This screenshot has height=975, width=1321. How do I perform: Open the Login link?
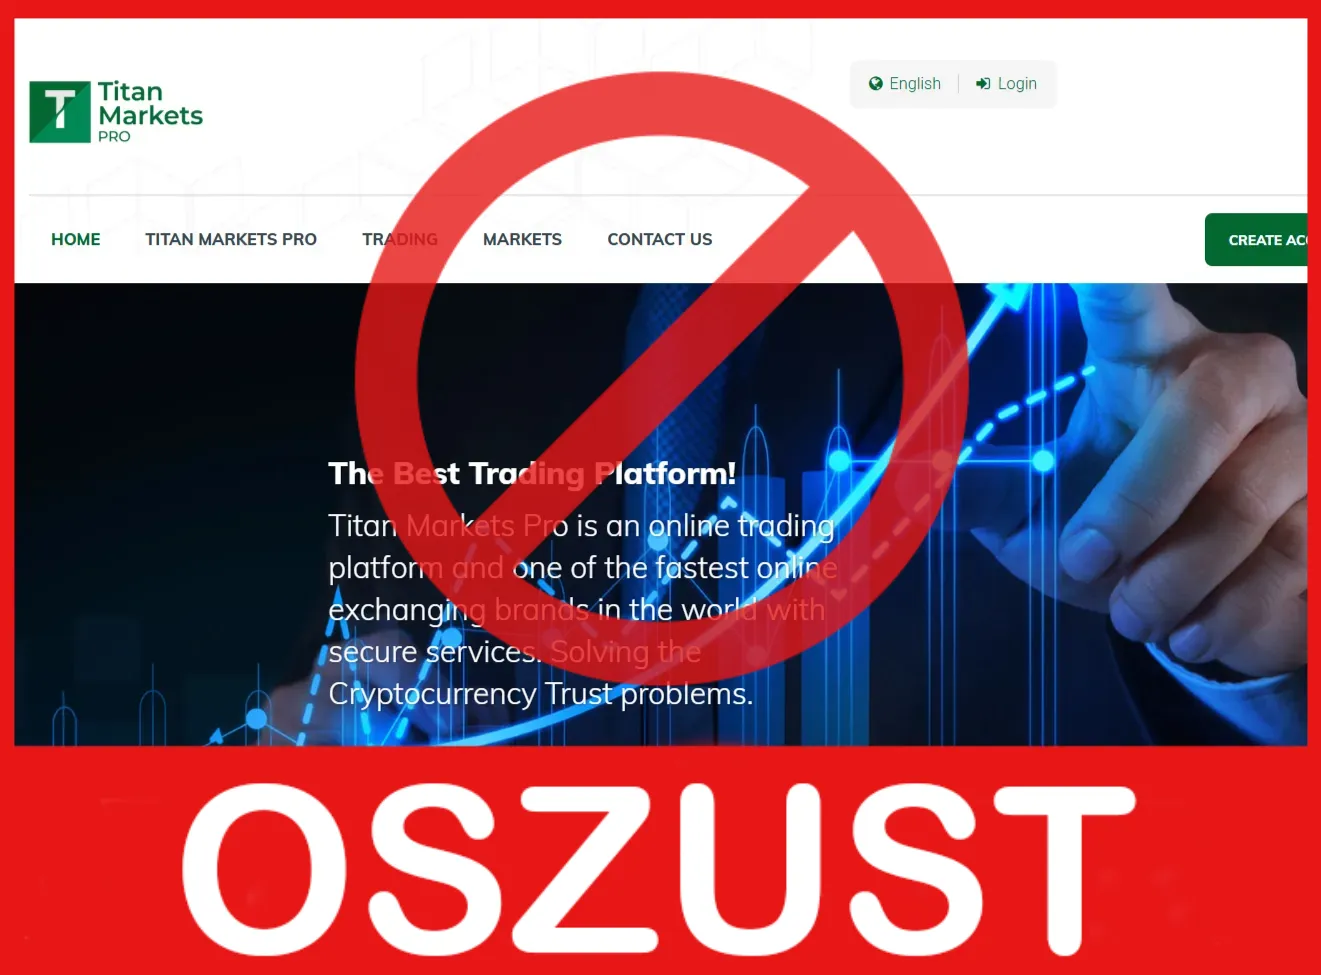click(1006, 84)
